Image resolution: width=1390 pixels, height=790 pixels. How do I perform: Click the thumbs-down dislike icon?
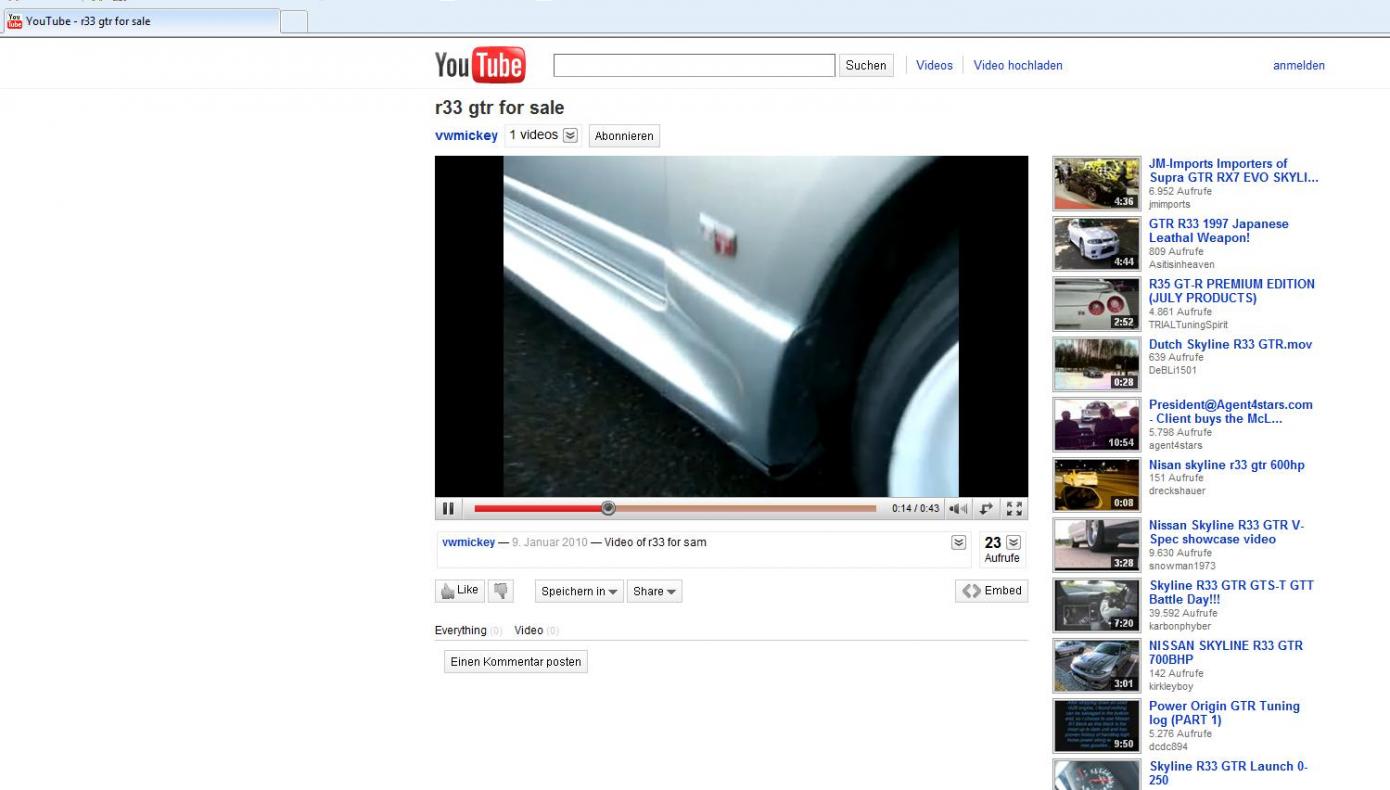pyautogui.click(x=501, y=591)
